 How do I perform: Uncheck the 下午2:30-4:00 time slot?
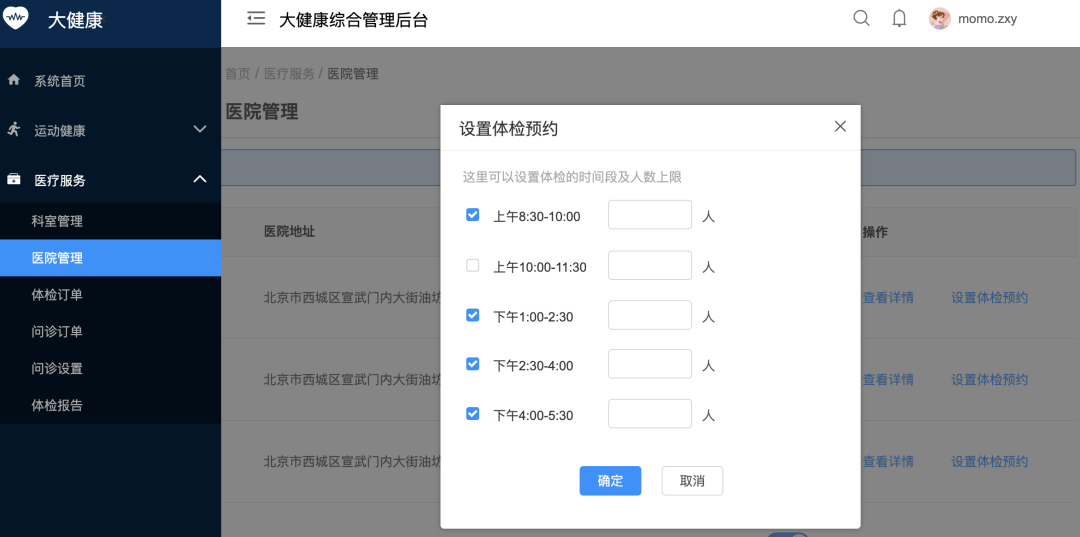click(473, 364)
